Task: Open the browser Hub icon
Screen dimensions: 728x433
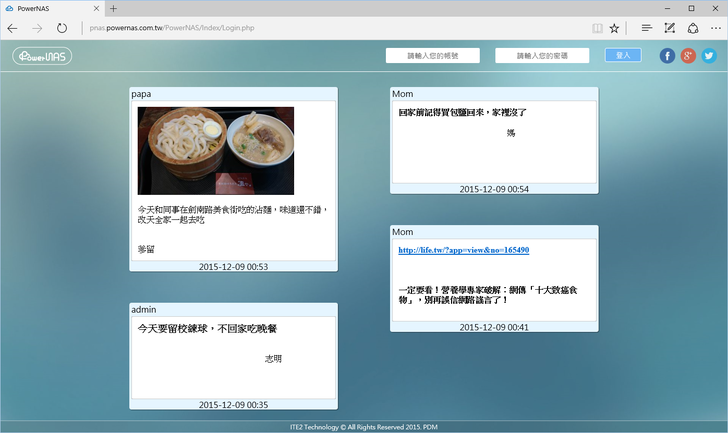Action: pyautogui.click(x=647, y=28)
